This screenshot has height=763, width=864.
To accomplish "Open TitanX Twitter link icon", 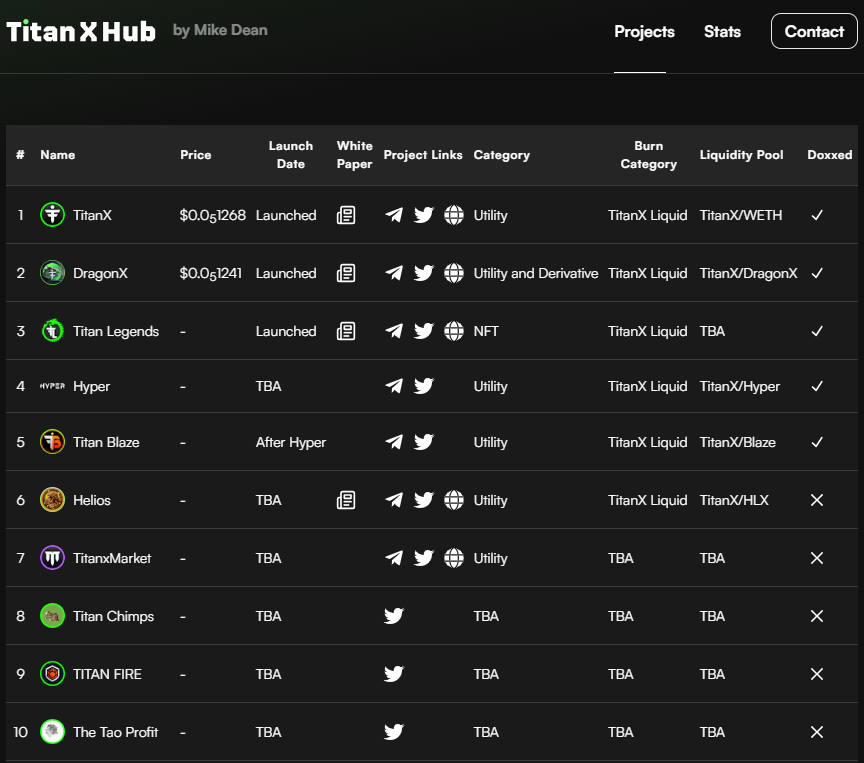I will [x=424, y=215].
